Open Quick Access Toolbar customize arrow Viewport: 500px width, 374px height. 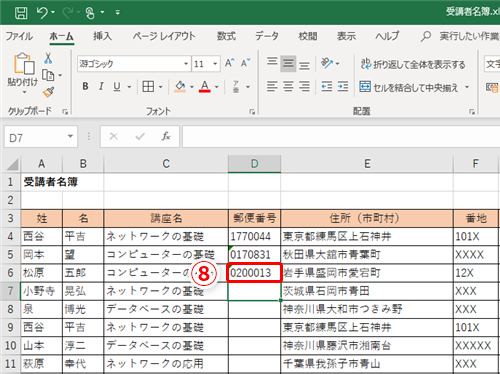(x=118, y=13)
